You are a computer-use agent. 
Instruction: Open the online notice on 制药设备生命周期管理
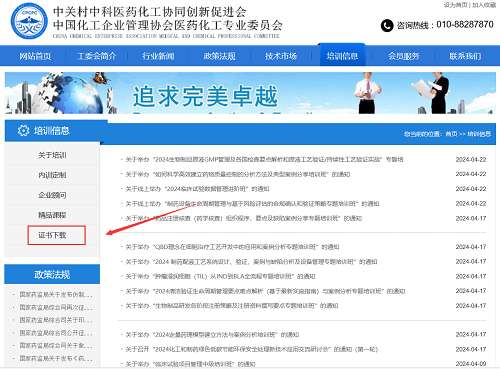[x=252, y=204]
